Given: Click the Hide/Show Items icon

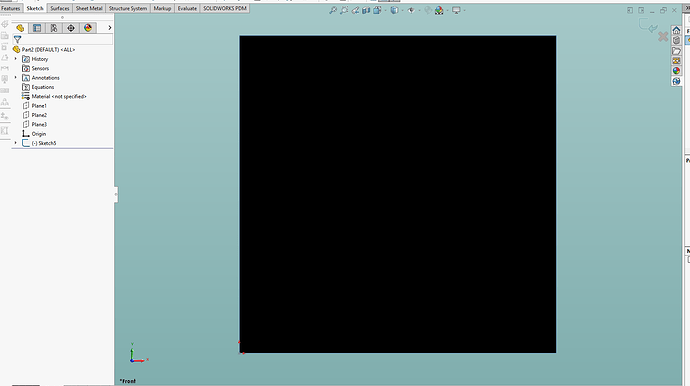Looking at the screenshot, I should click(411, 10).
